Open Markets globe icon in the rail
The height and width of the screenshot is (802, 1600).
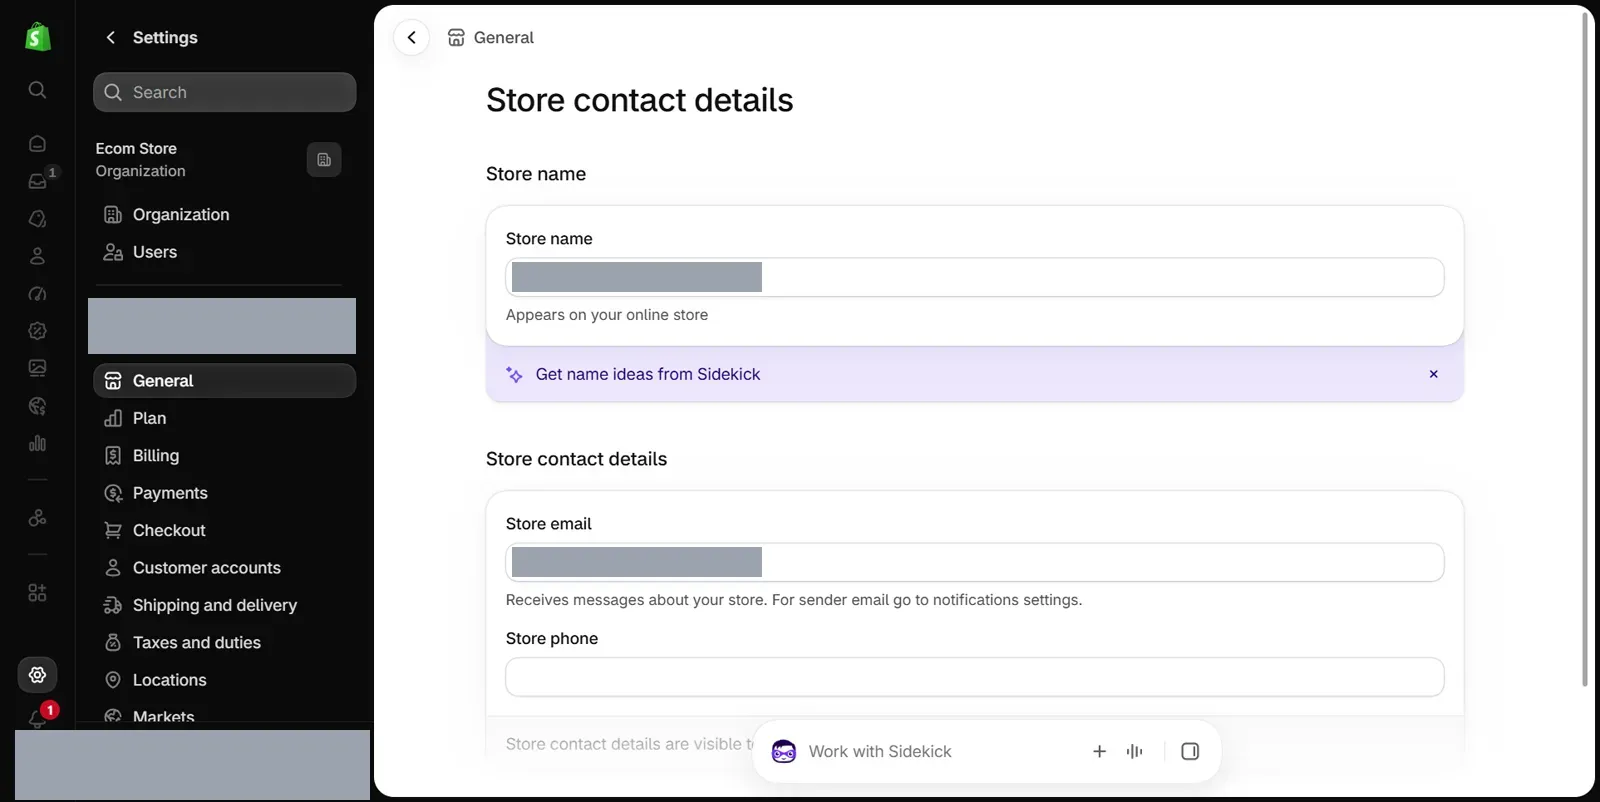(37, 406)
